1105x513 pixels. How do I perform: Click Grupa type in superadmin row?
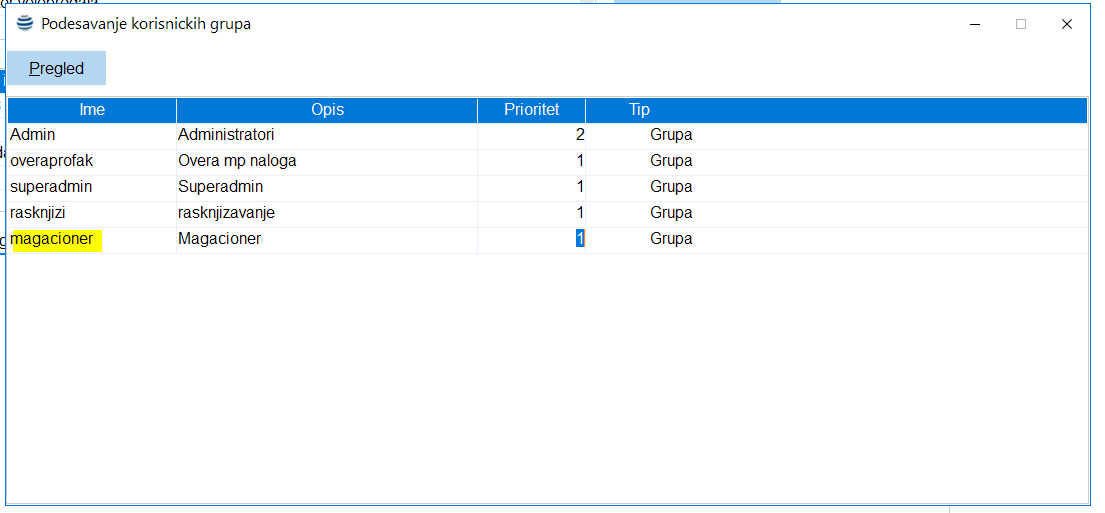tap(671, 187)
